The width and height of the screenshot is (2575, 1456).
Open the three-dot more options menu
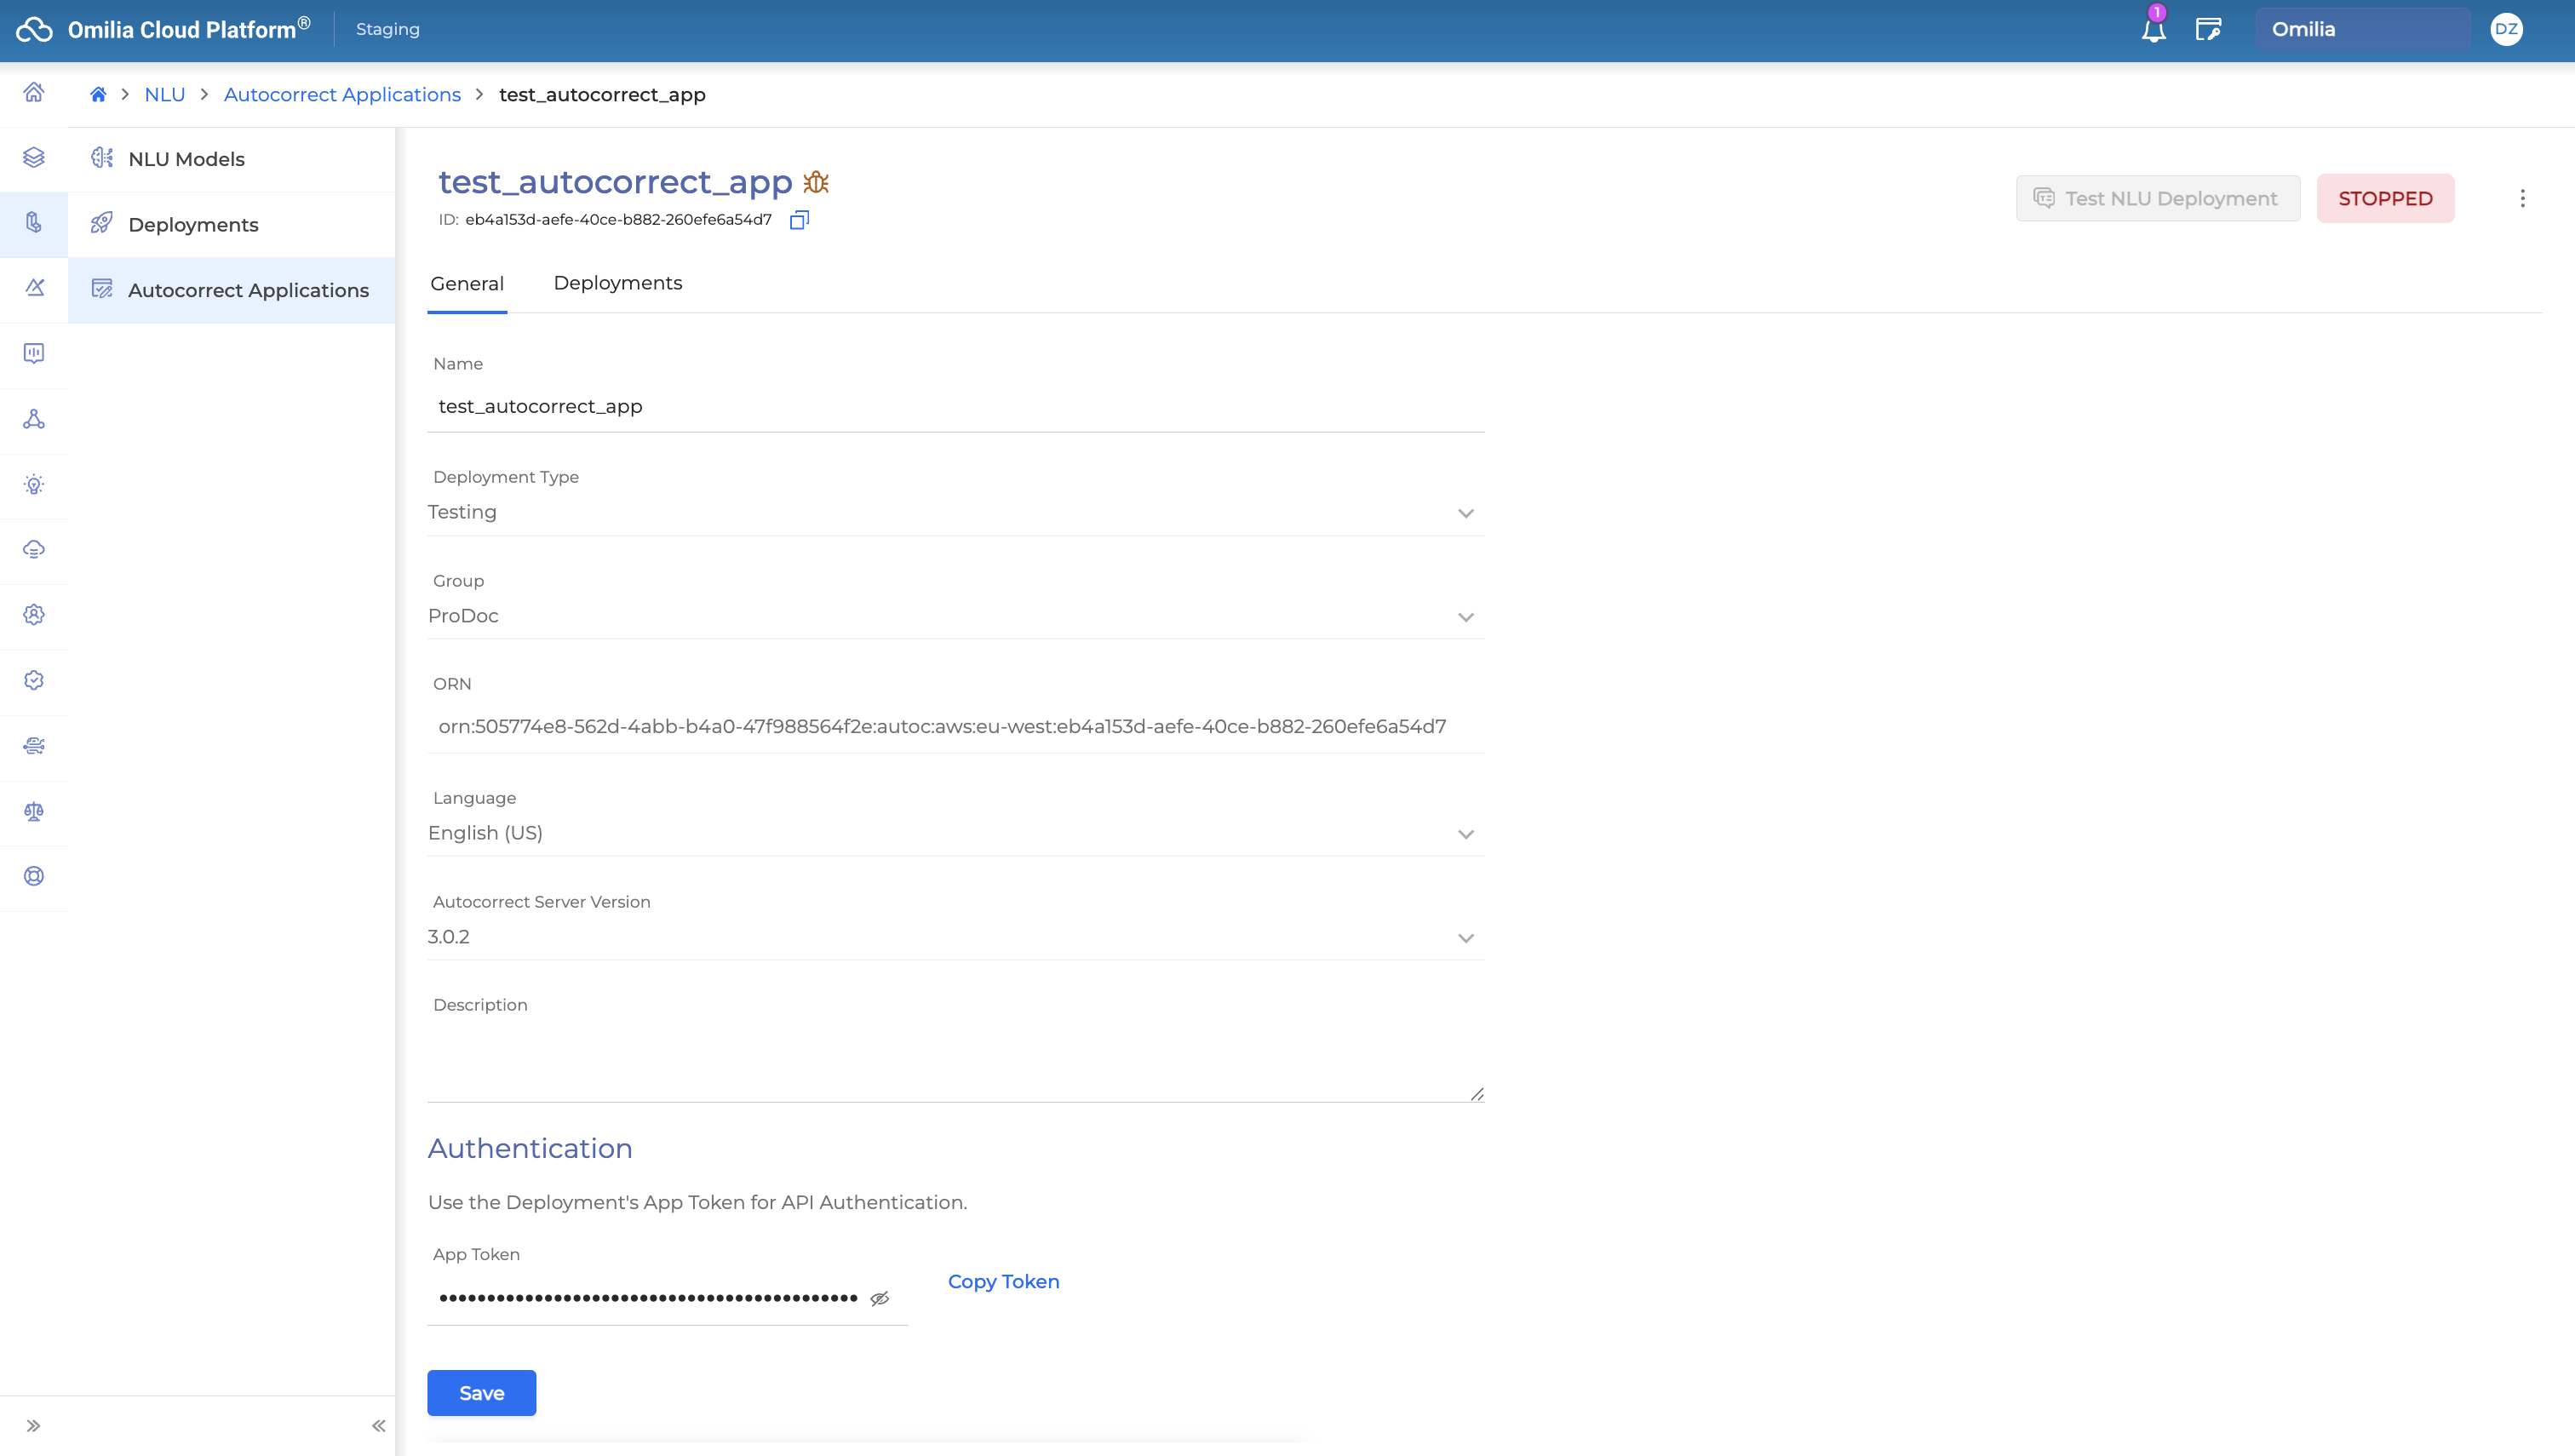(x=2522, y=198)
